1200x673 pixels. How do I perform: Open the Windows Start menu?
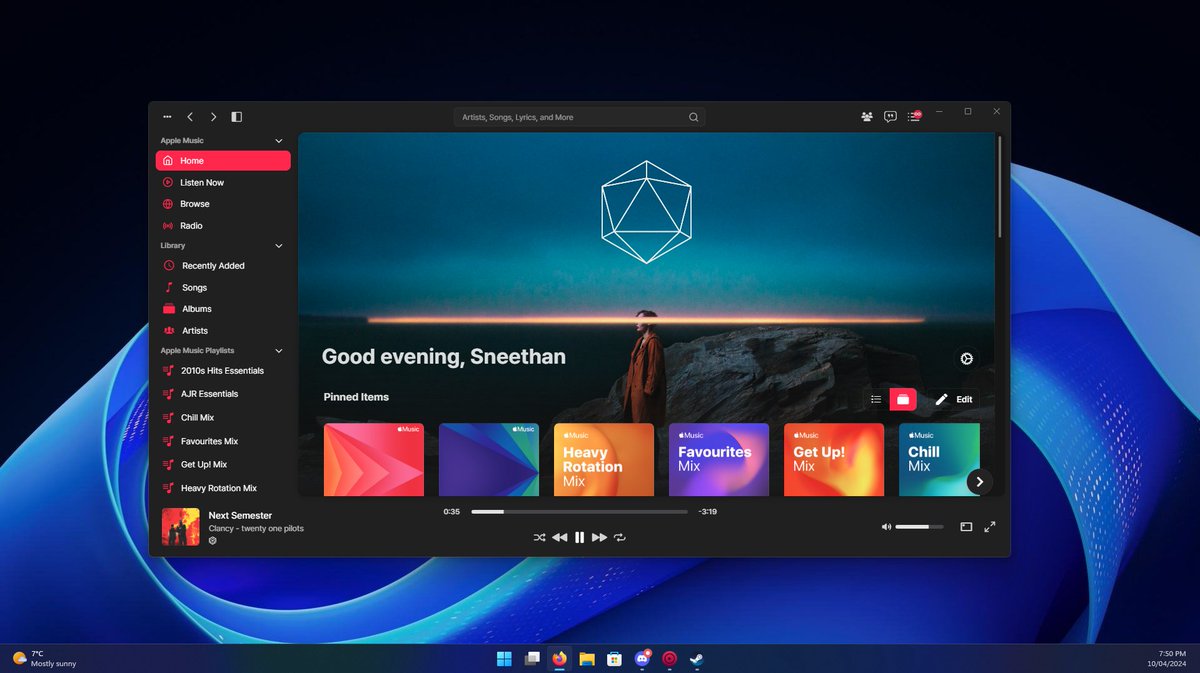click(x=504, y=658)
